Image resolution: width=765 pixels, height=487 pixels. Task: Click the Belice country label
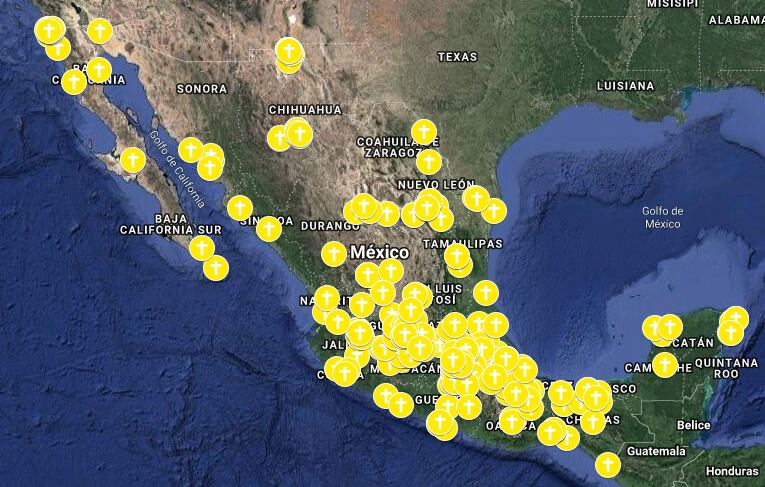tap(694, 426)
